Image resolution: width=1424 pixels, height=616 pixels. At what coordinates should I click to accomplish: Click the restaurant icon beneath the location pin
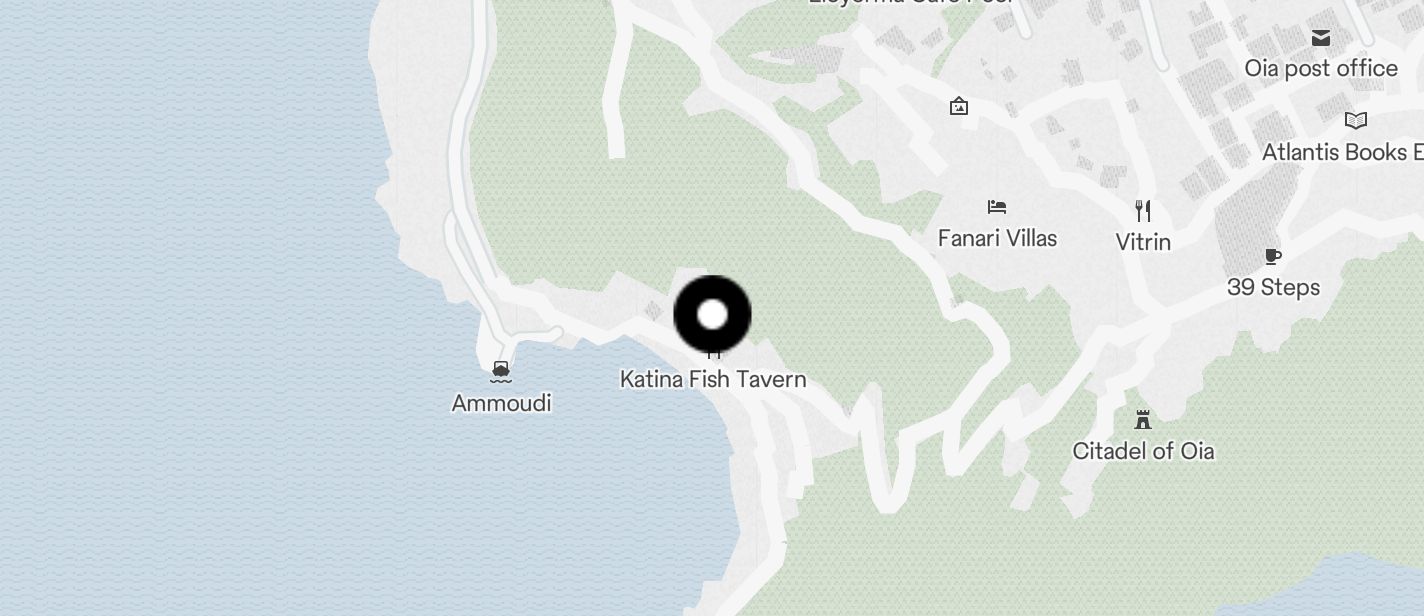pyautogui.click(x=713, y=354)
